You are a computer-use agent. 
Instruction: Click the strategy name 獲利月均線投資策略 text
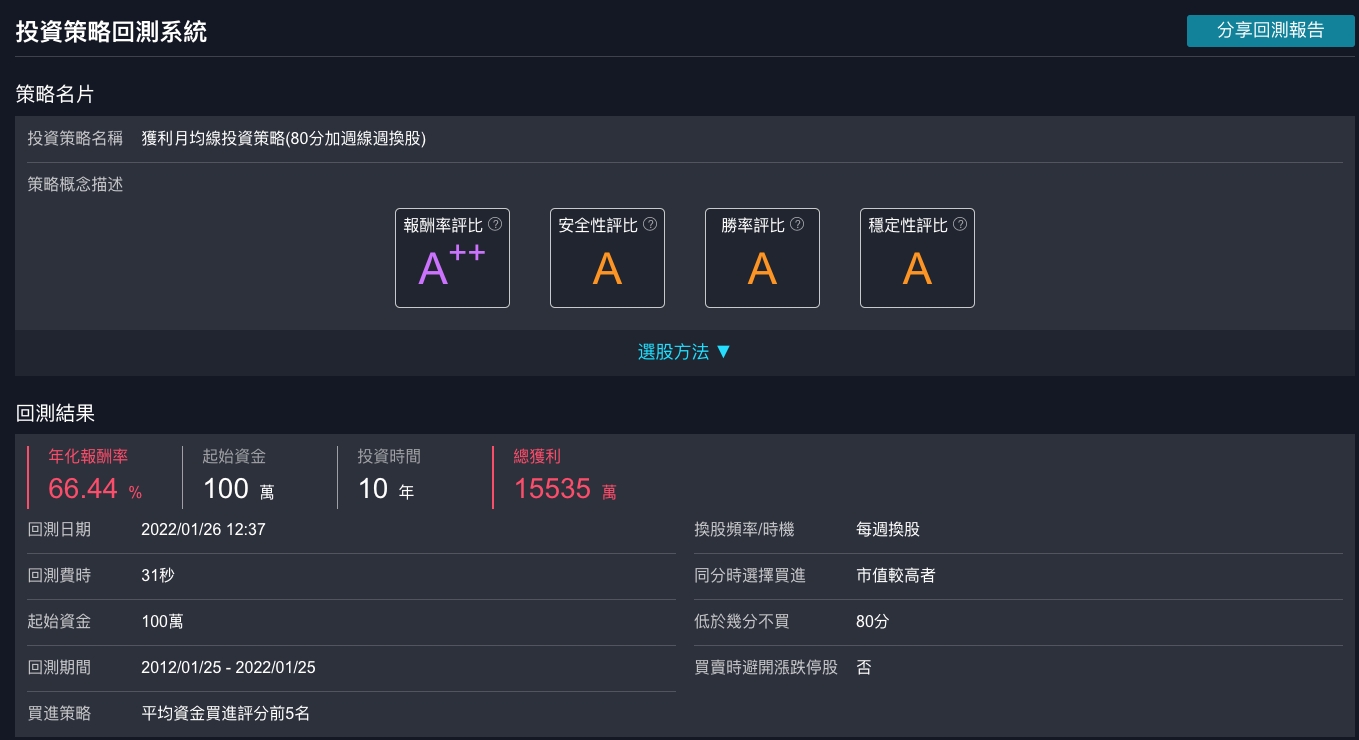[284, 139]
